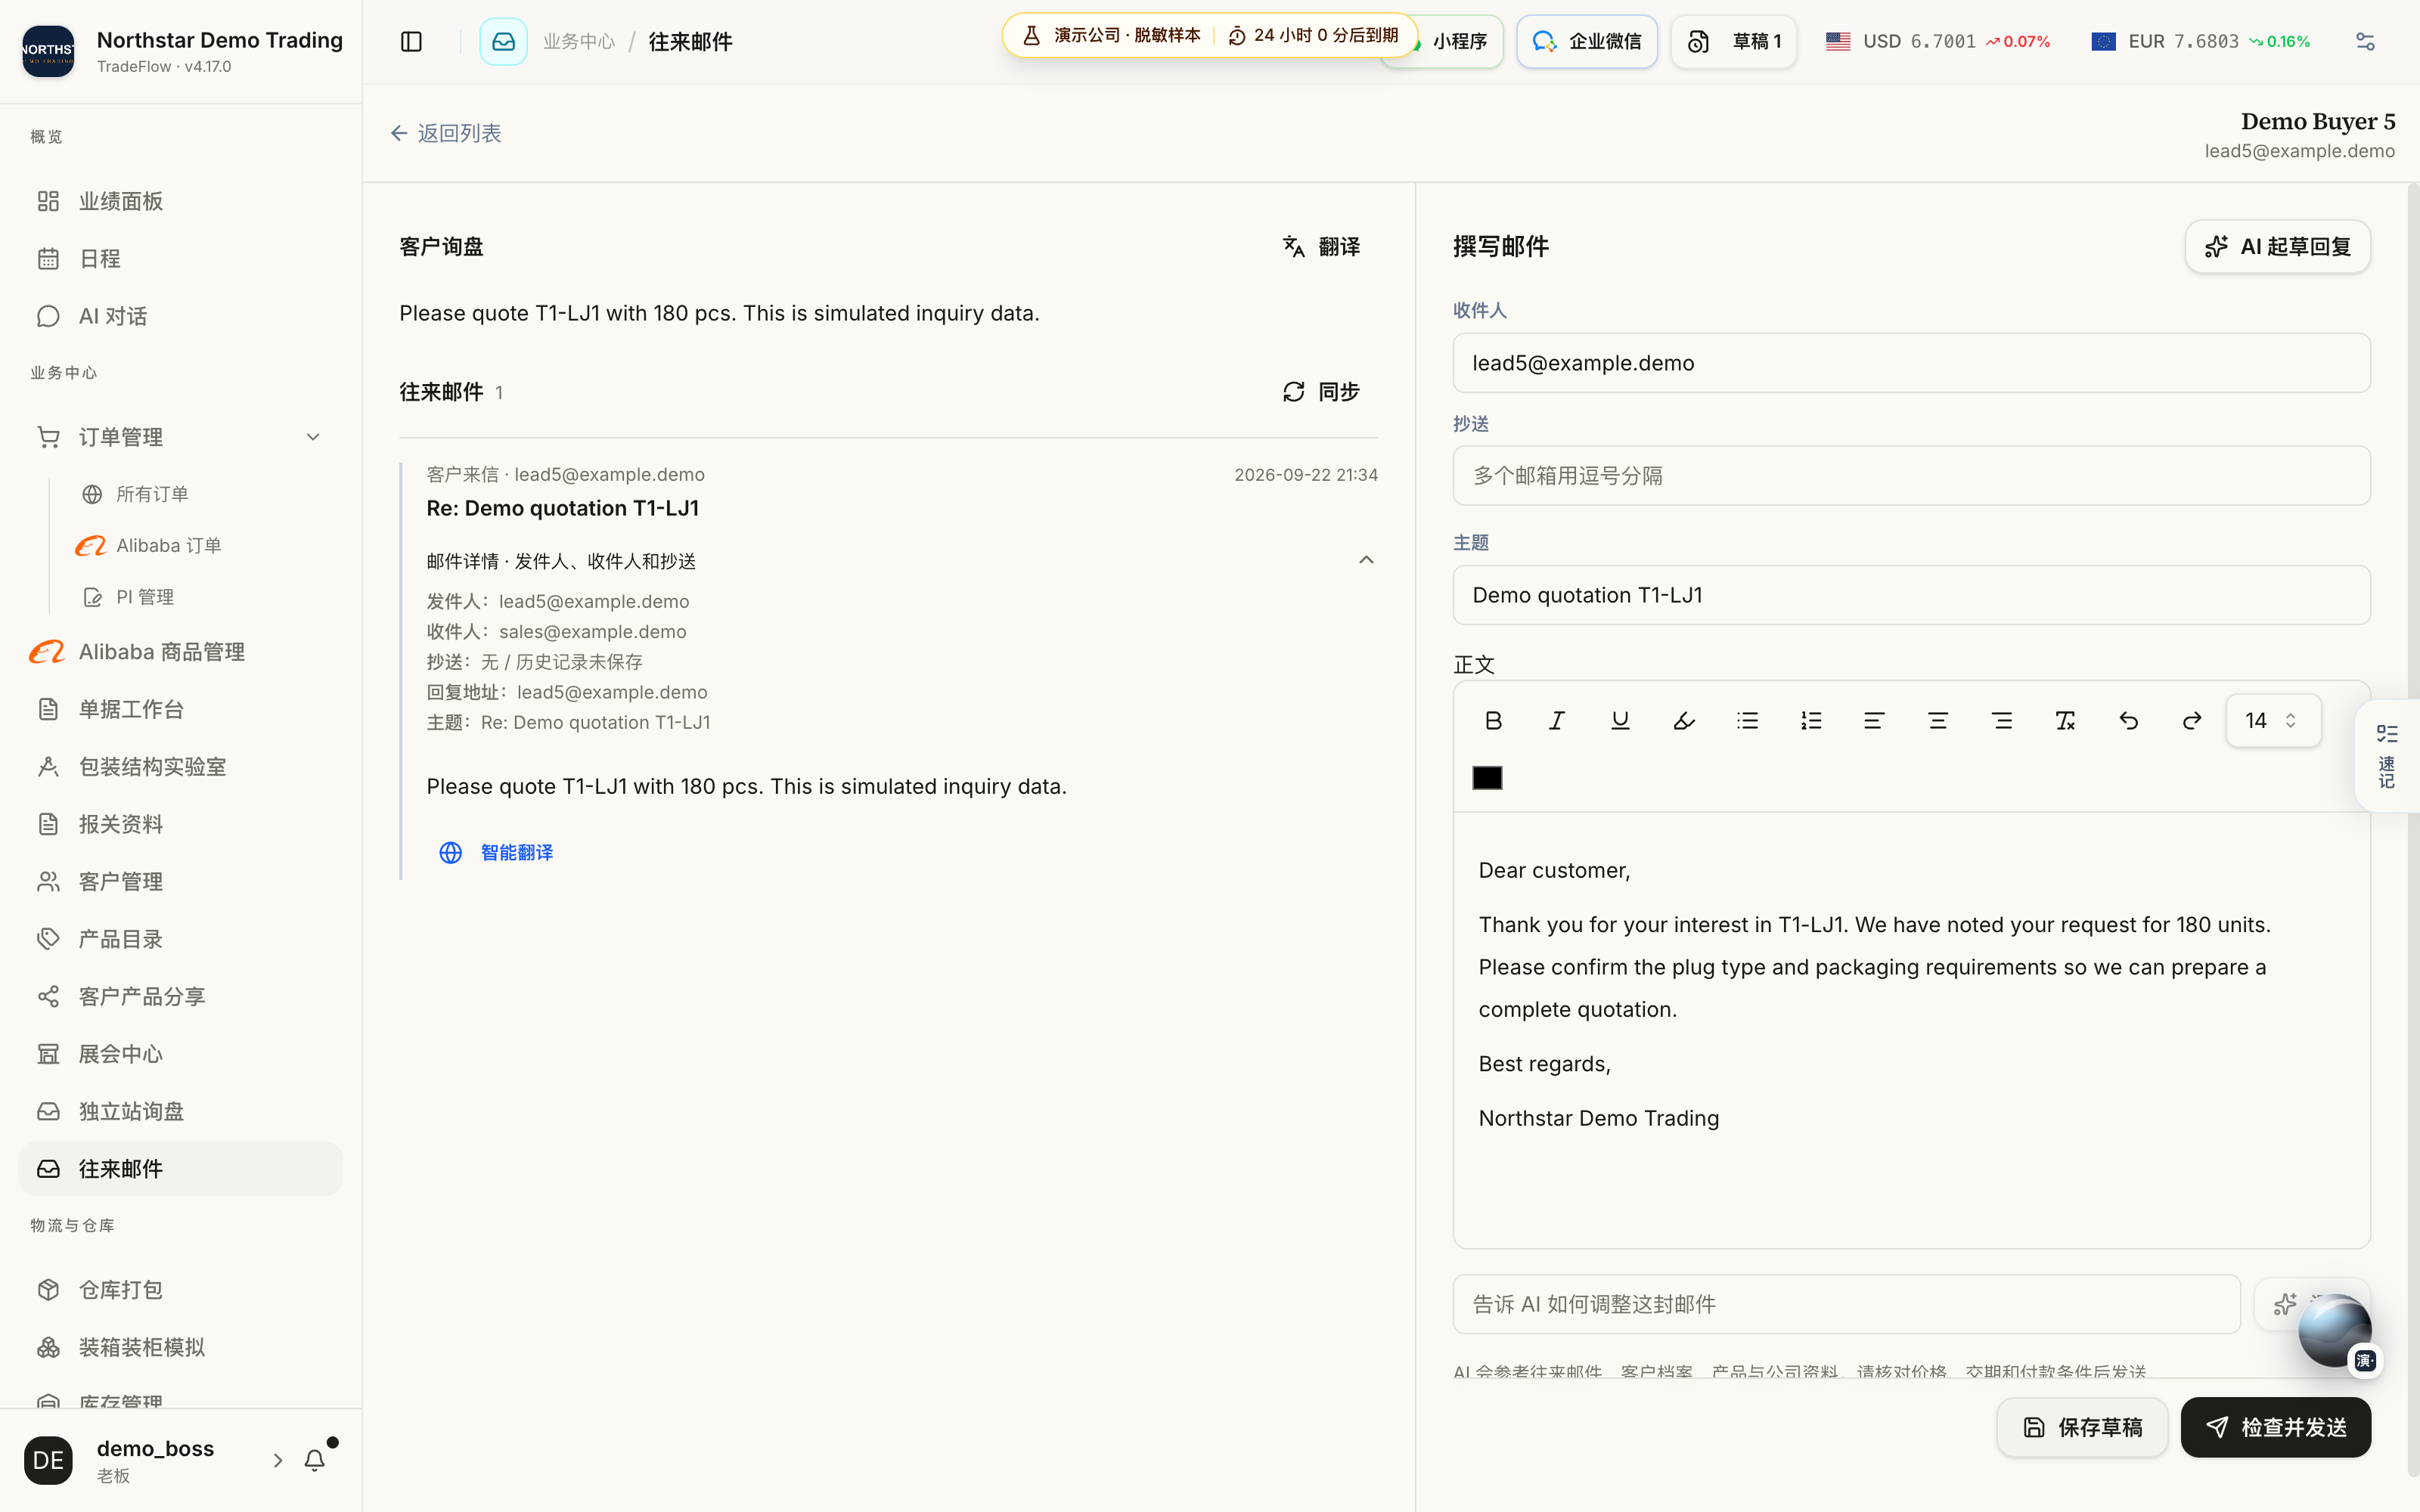
Task: Click the 抄送 input field
Action: (x=1911, y=476)
